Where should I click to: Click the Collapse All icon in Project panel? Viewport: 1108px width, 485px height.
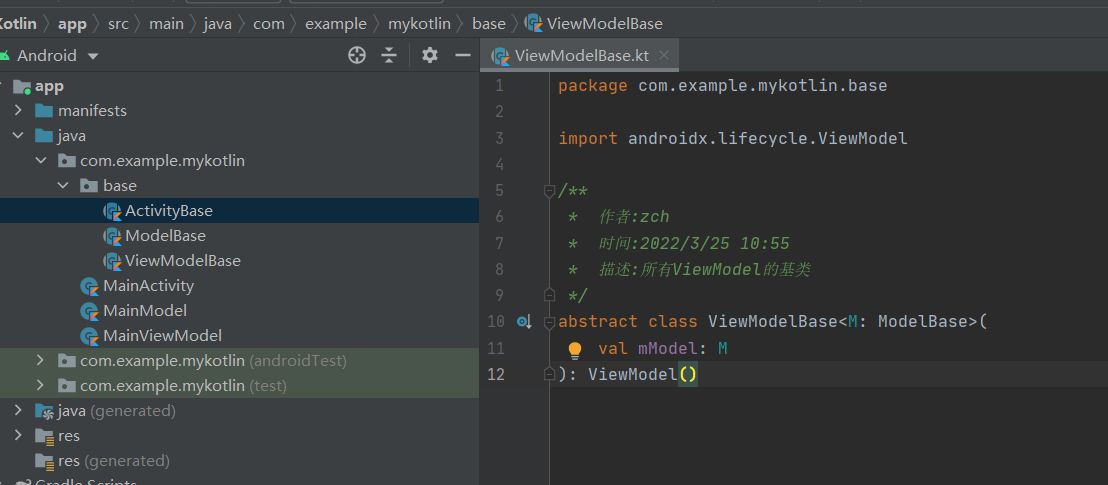click(389, 56)
